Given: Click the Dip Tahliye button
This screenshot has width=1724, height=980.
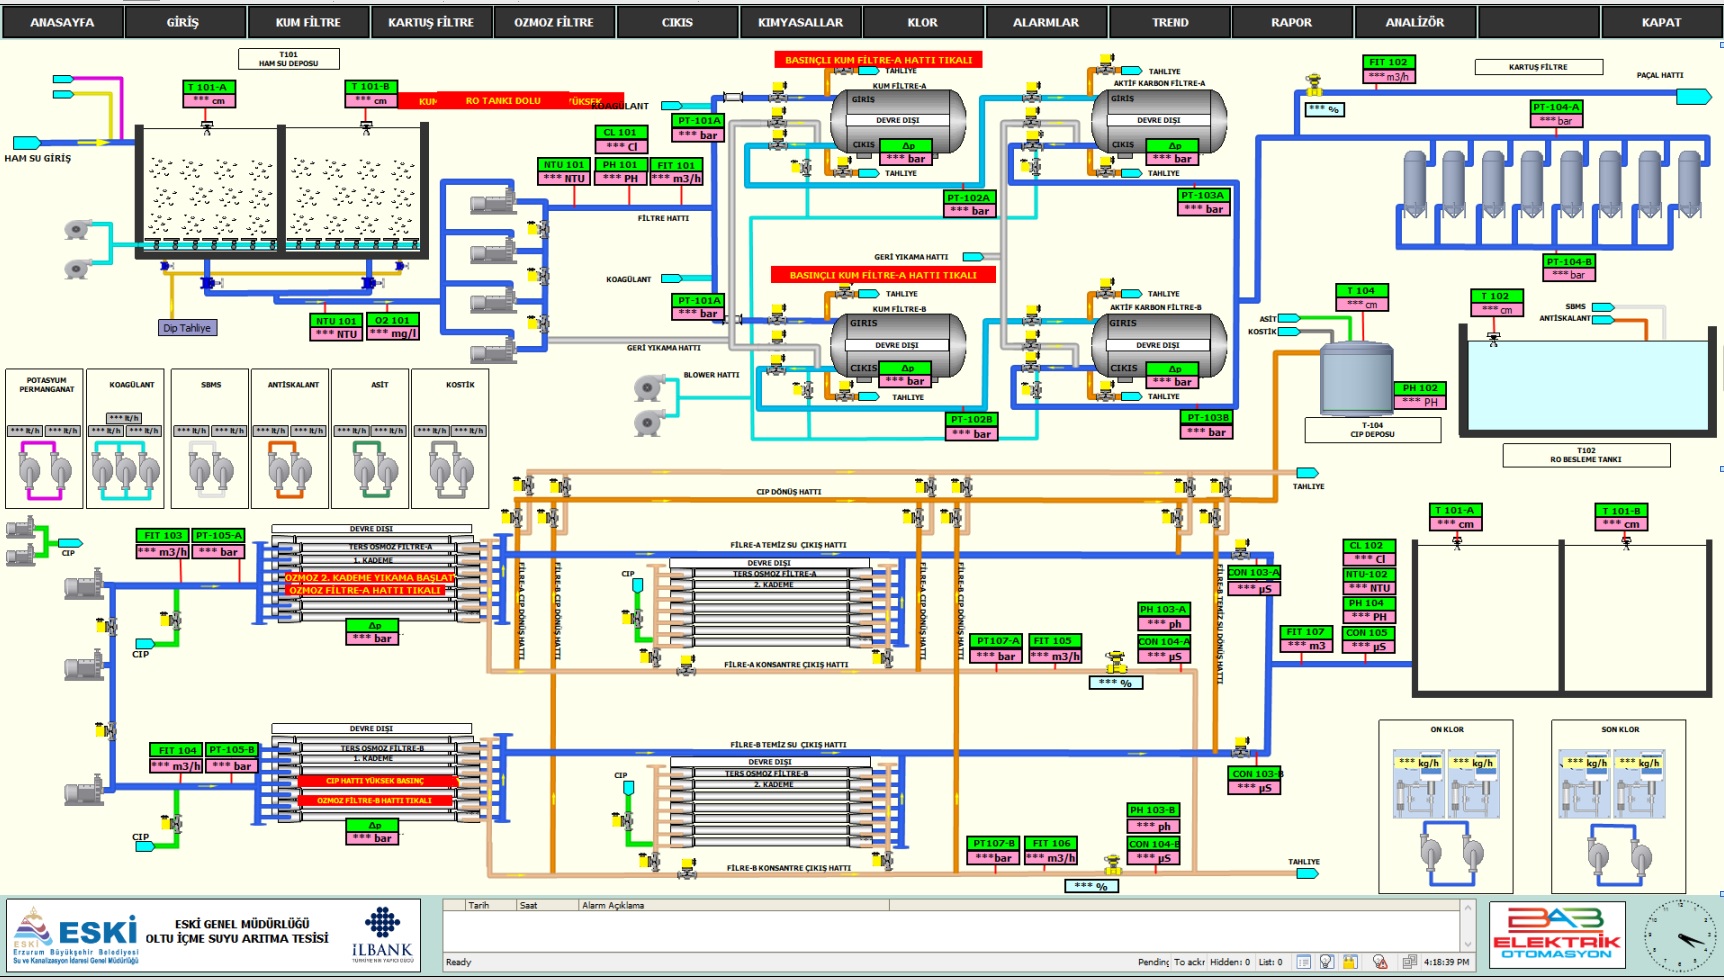Looking at the screenshot, I should click(x=187, y=328).
